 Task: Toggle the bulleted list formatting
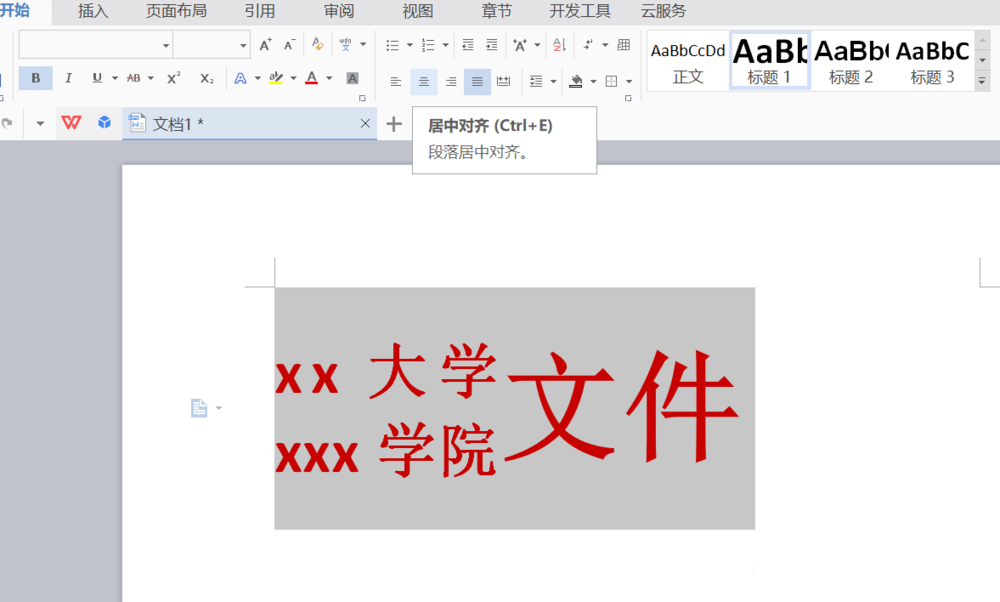coord(394,44)
